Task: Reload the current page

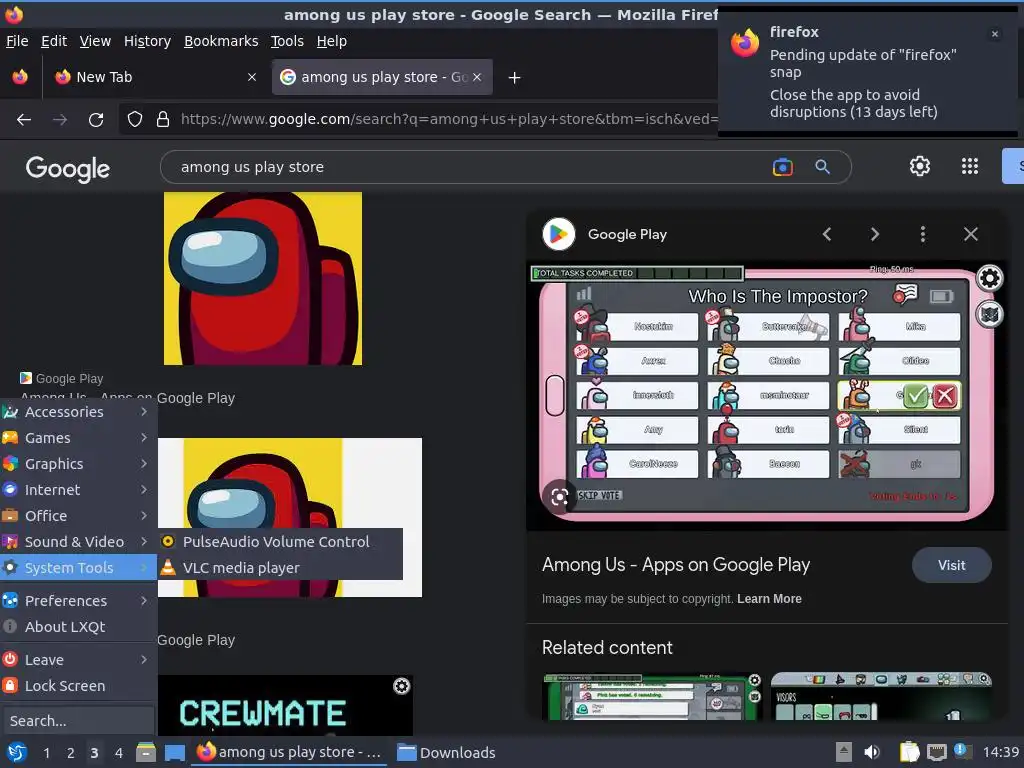Action: (96, 120)
